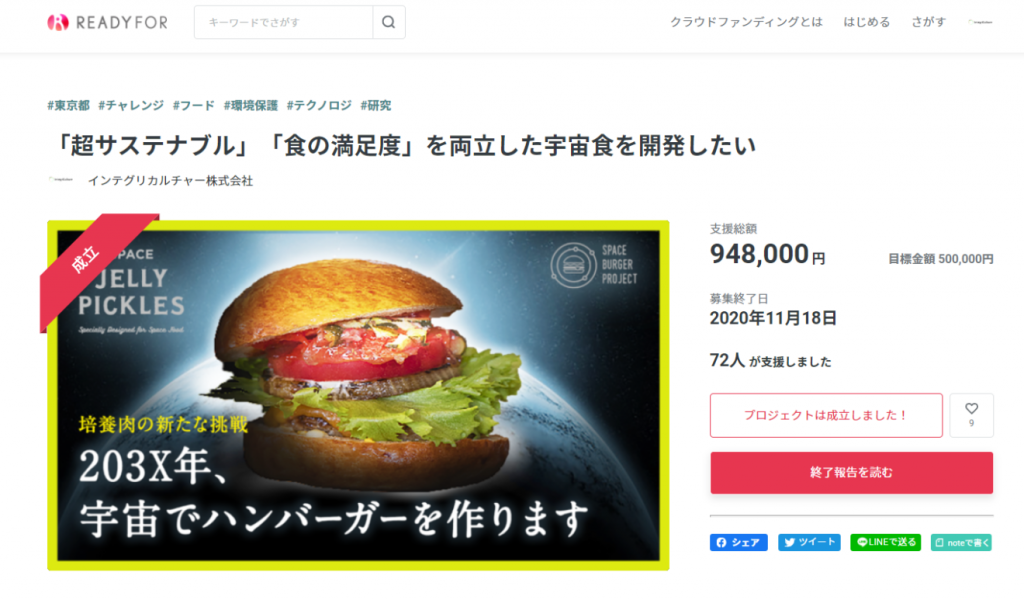Tweet the project with ツイート button

pyautogui.click(x=809, y=543)
